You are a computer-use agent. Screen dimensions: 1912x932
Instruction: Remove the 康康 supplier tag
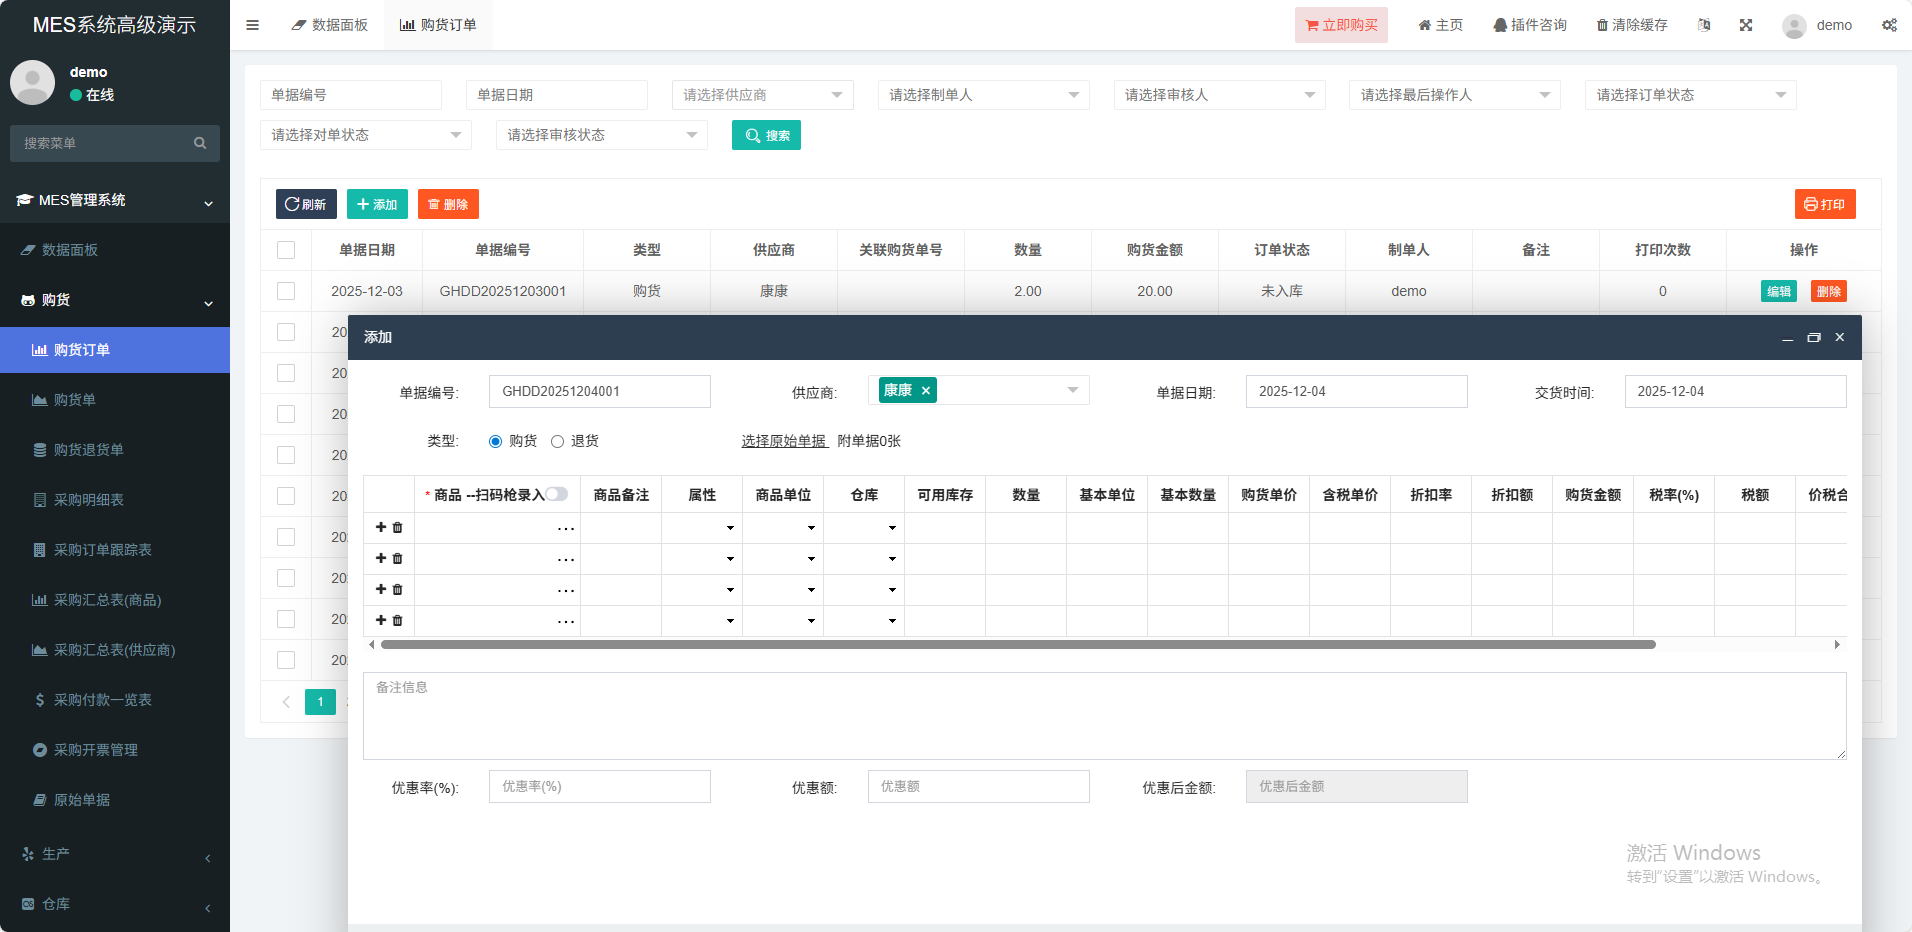tap(926, 391)
